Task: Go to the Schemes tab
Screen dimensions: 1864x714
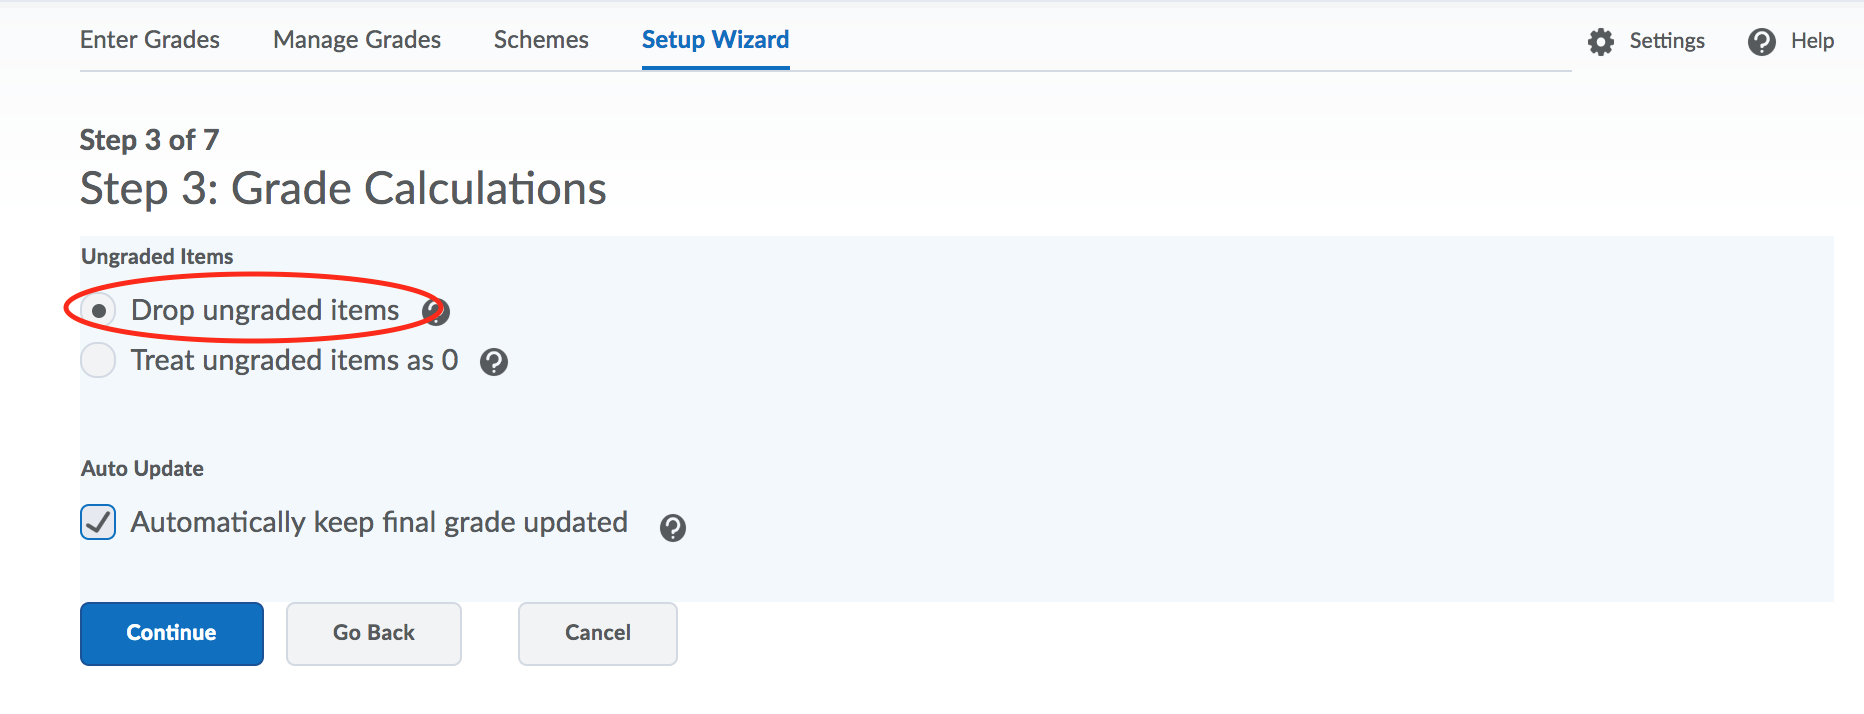Action: pyautogui.click(x=541, y=40)
